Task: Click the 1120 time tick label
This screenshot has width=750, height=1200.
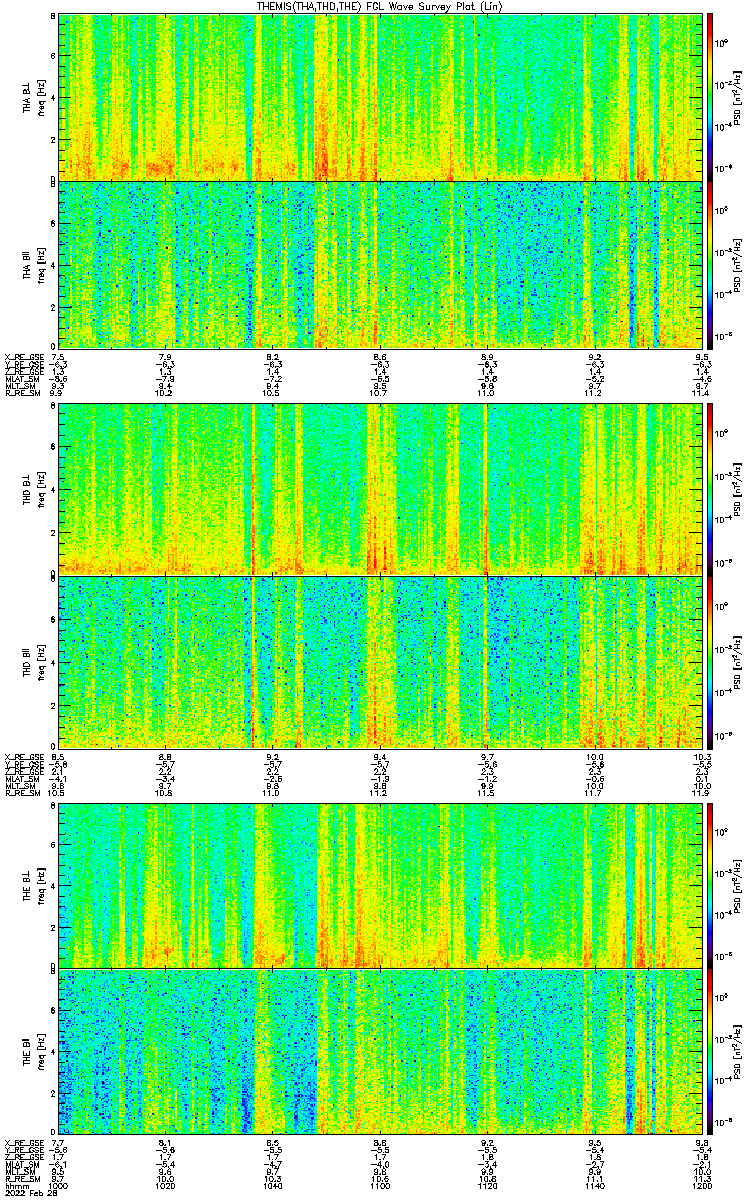Action: (x=487, y=1186)
